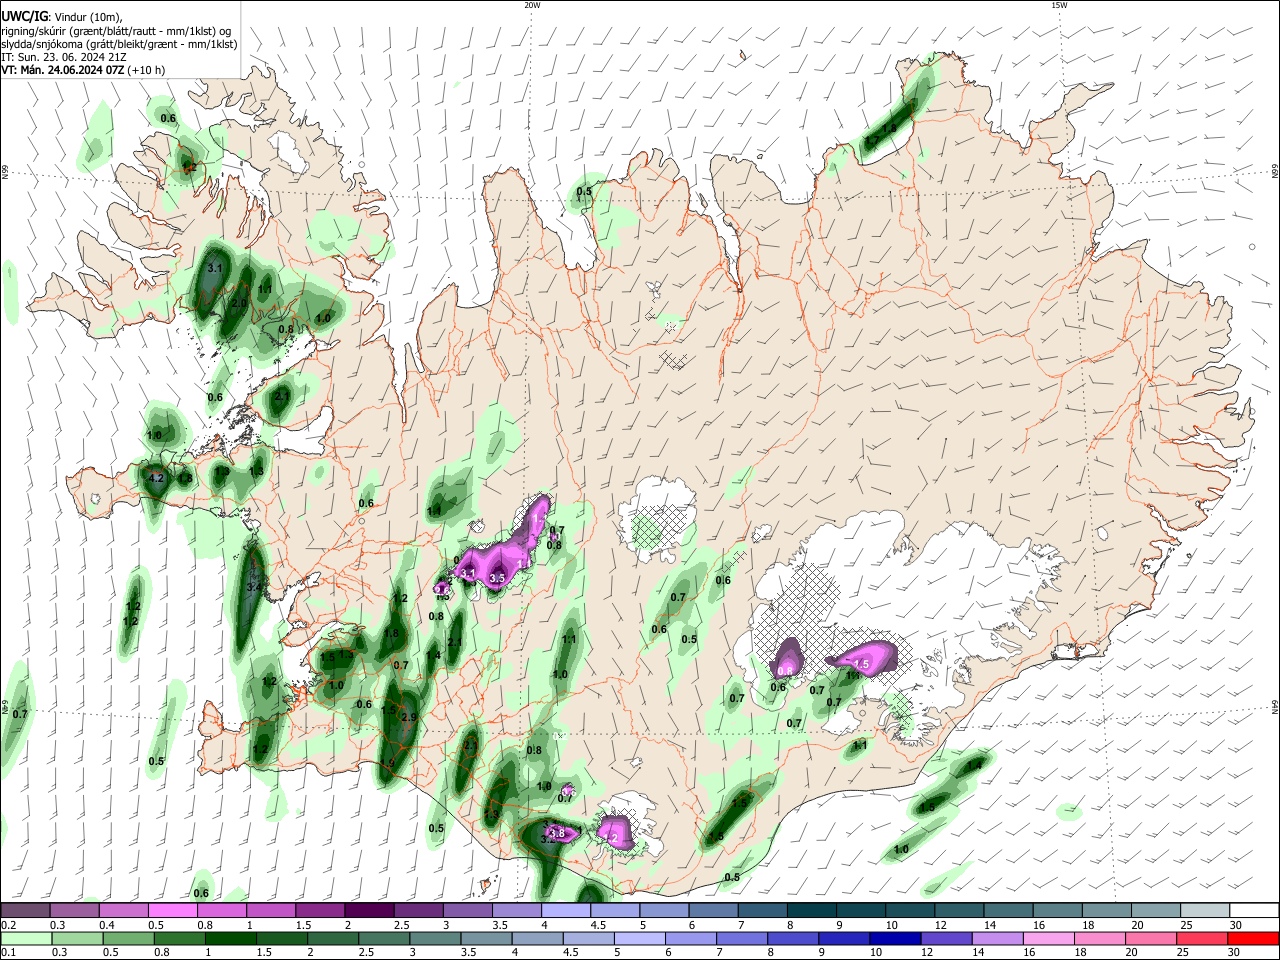
Task: Click the 3.8 value in the purple patch
Action: [558, 833]
